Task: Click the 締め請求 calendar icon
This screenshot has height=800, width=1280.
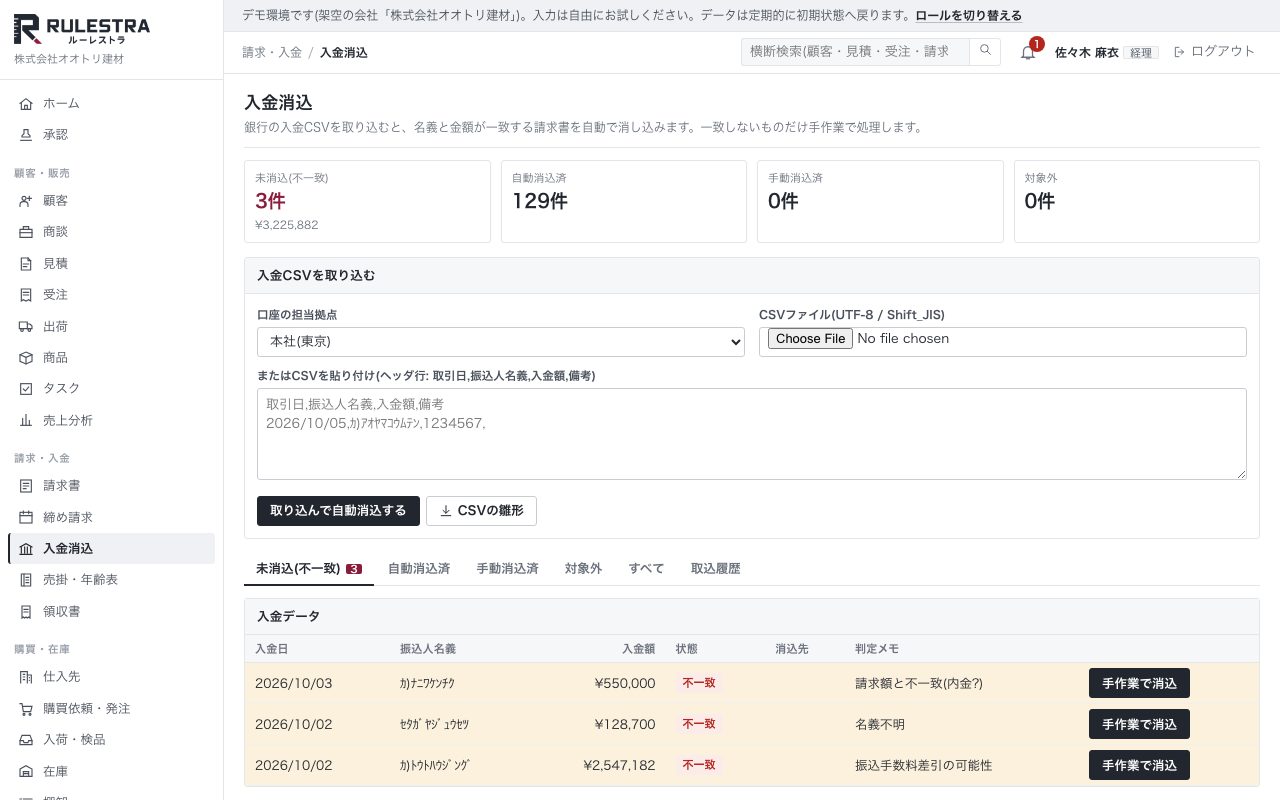Action: tap(26, 518)
